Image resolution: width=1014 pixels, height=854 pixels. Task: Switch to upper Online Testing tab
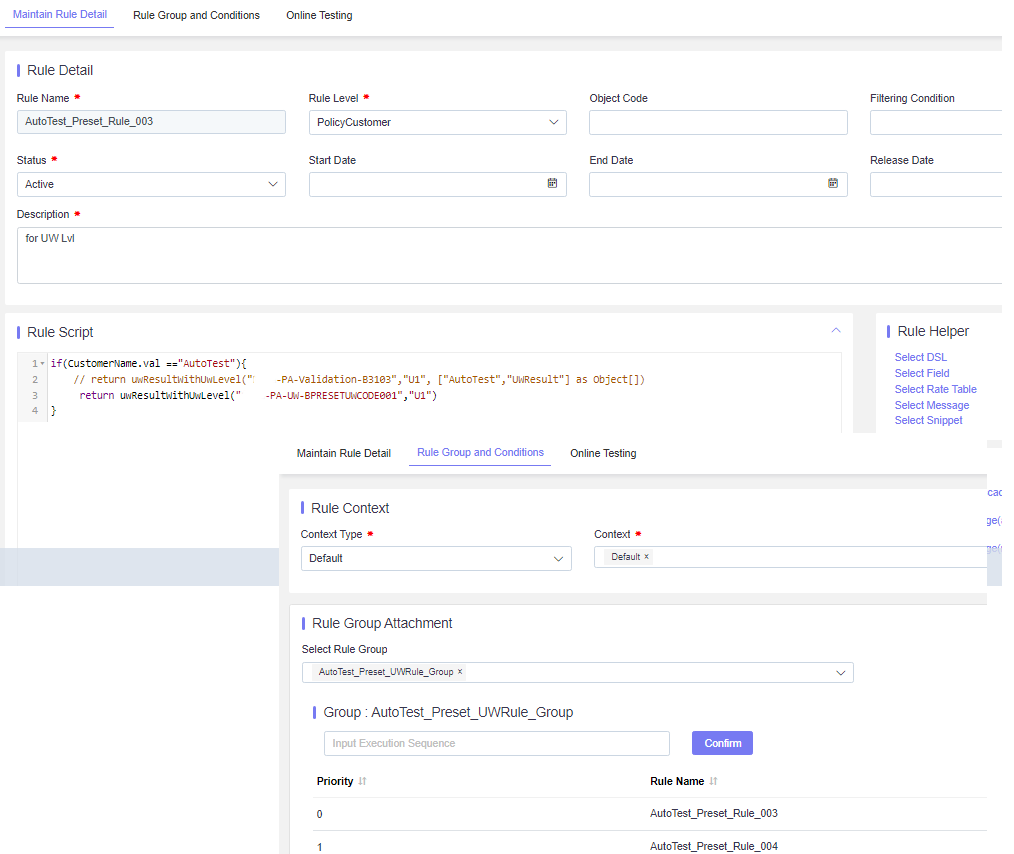tap(319, 16)
